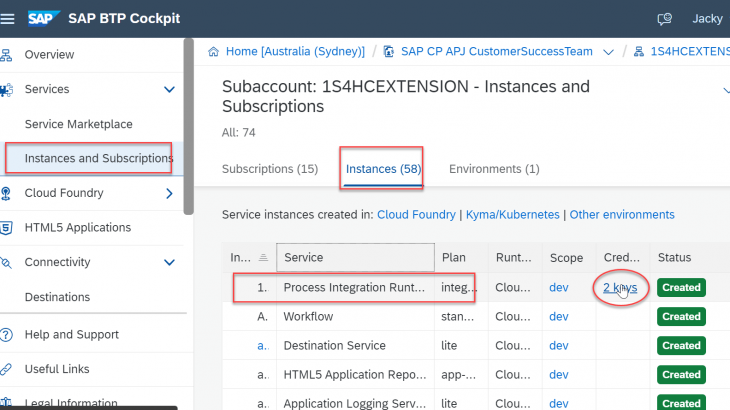This screenshot has height=410, width=730.
Task: Click the Services puzzle icon
Action: [7, 89]
